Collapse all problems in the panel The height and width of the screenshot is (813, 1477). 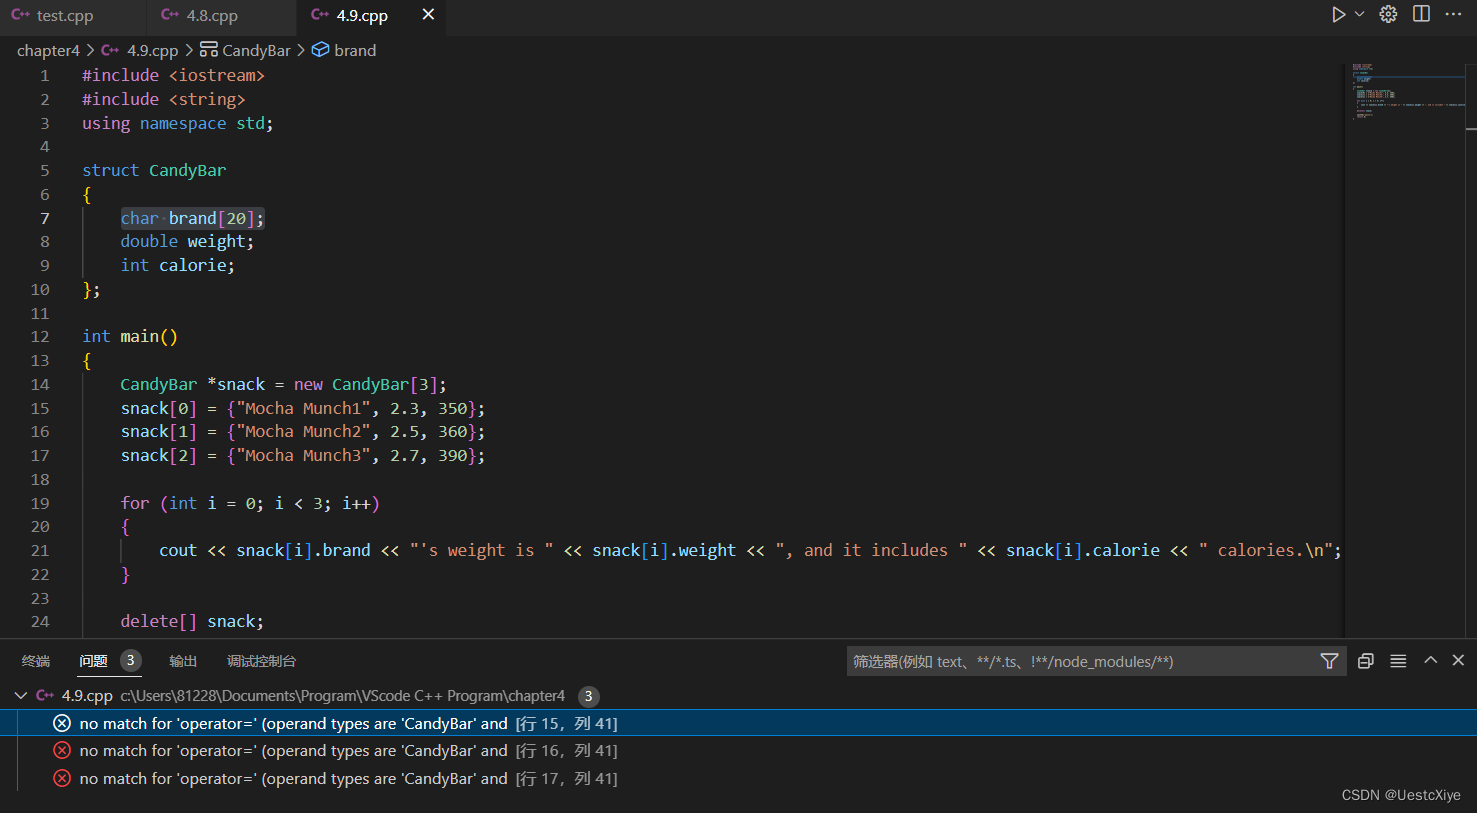click(1366, 661)
